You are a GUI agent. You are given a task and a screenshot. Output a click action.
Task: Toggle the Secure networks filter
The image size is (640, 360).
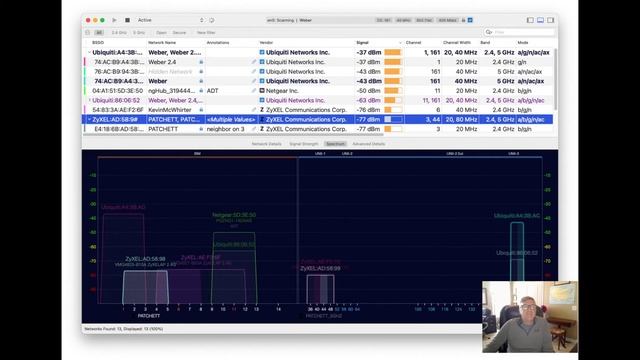click(x=179, y=33)
